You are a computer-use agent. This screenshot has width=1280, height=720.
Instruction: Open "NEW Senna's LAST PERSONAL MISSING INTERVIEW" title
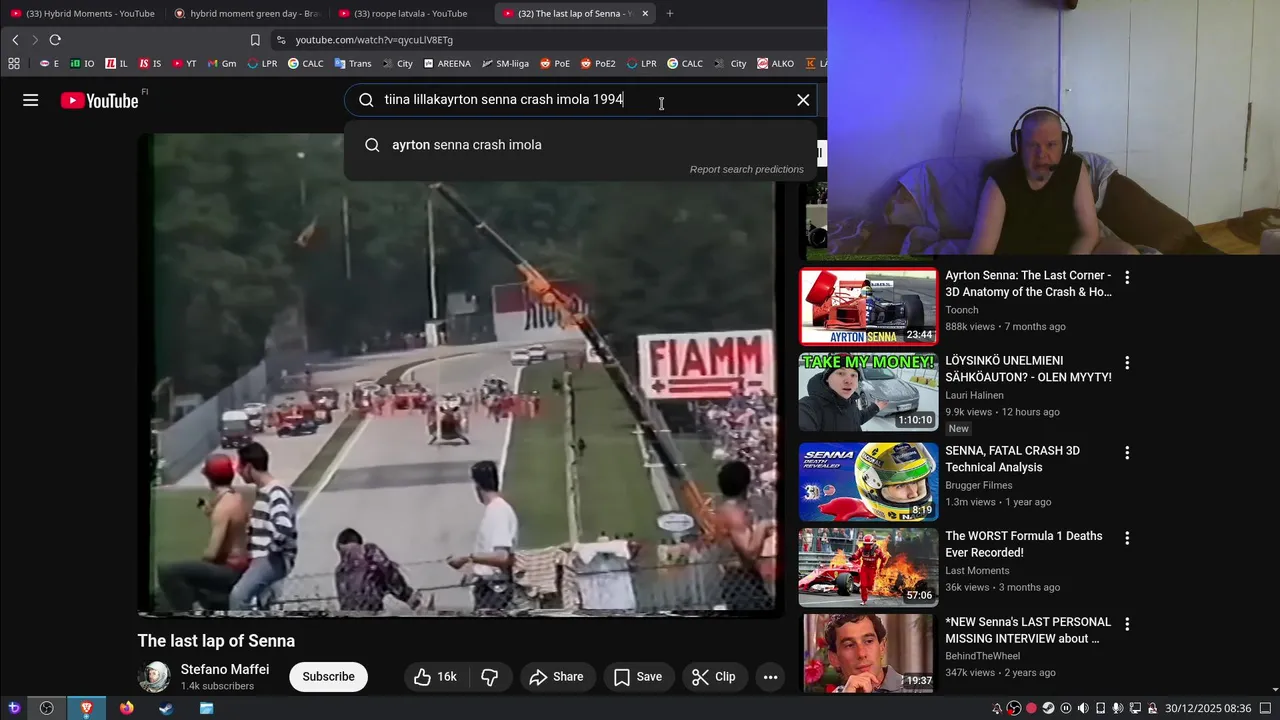pos(1028,630)
